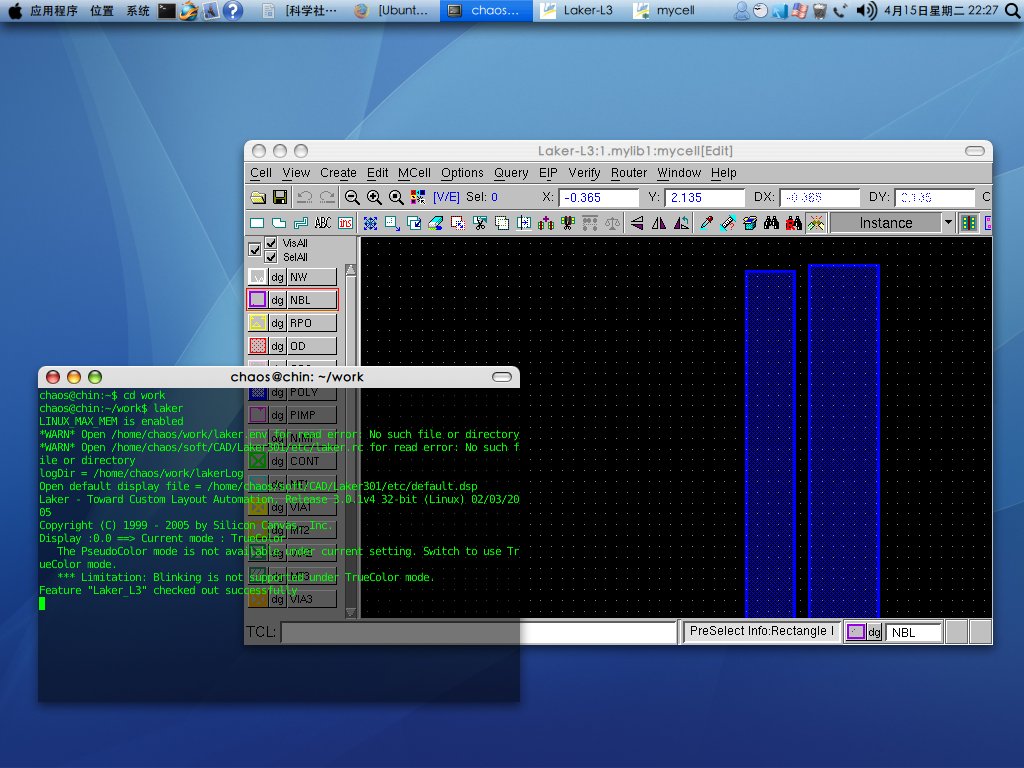The height and width of the screenshot is (768, 1024).
Task: Select the RPO layer button
Action: point(313,323)
